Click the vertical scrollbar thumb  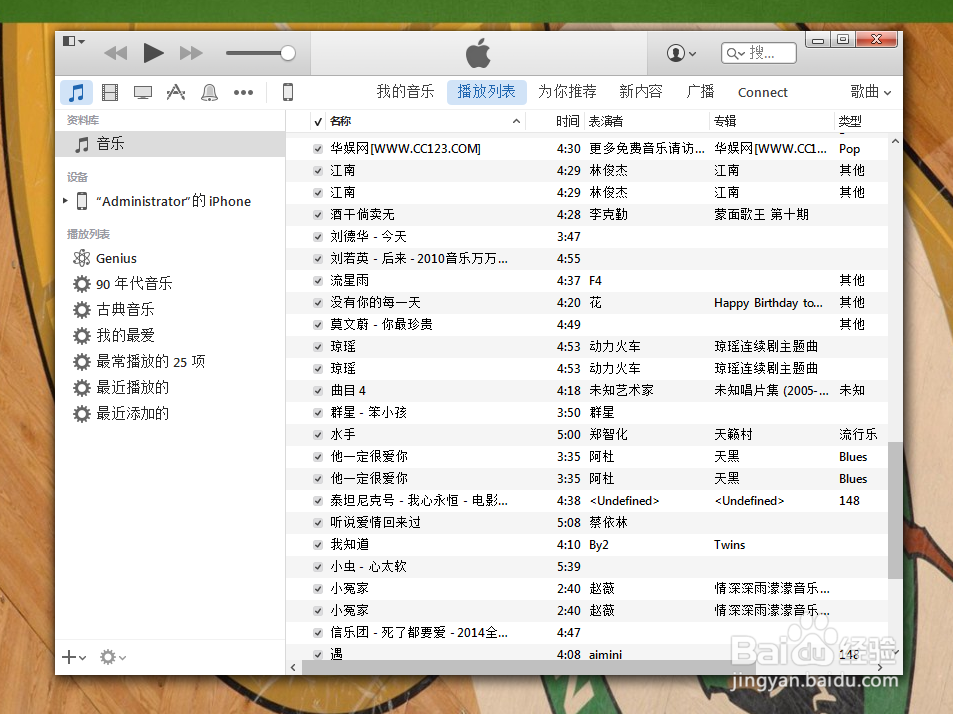[895, 510]
